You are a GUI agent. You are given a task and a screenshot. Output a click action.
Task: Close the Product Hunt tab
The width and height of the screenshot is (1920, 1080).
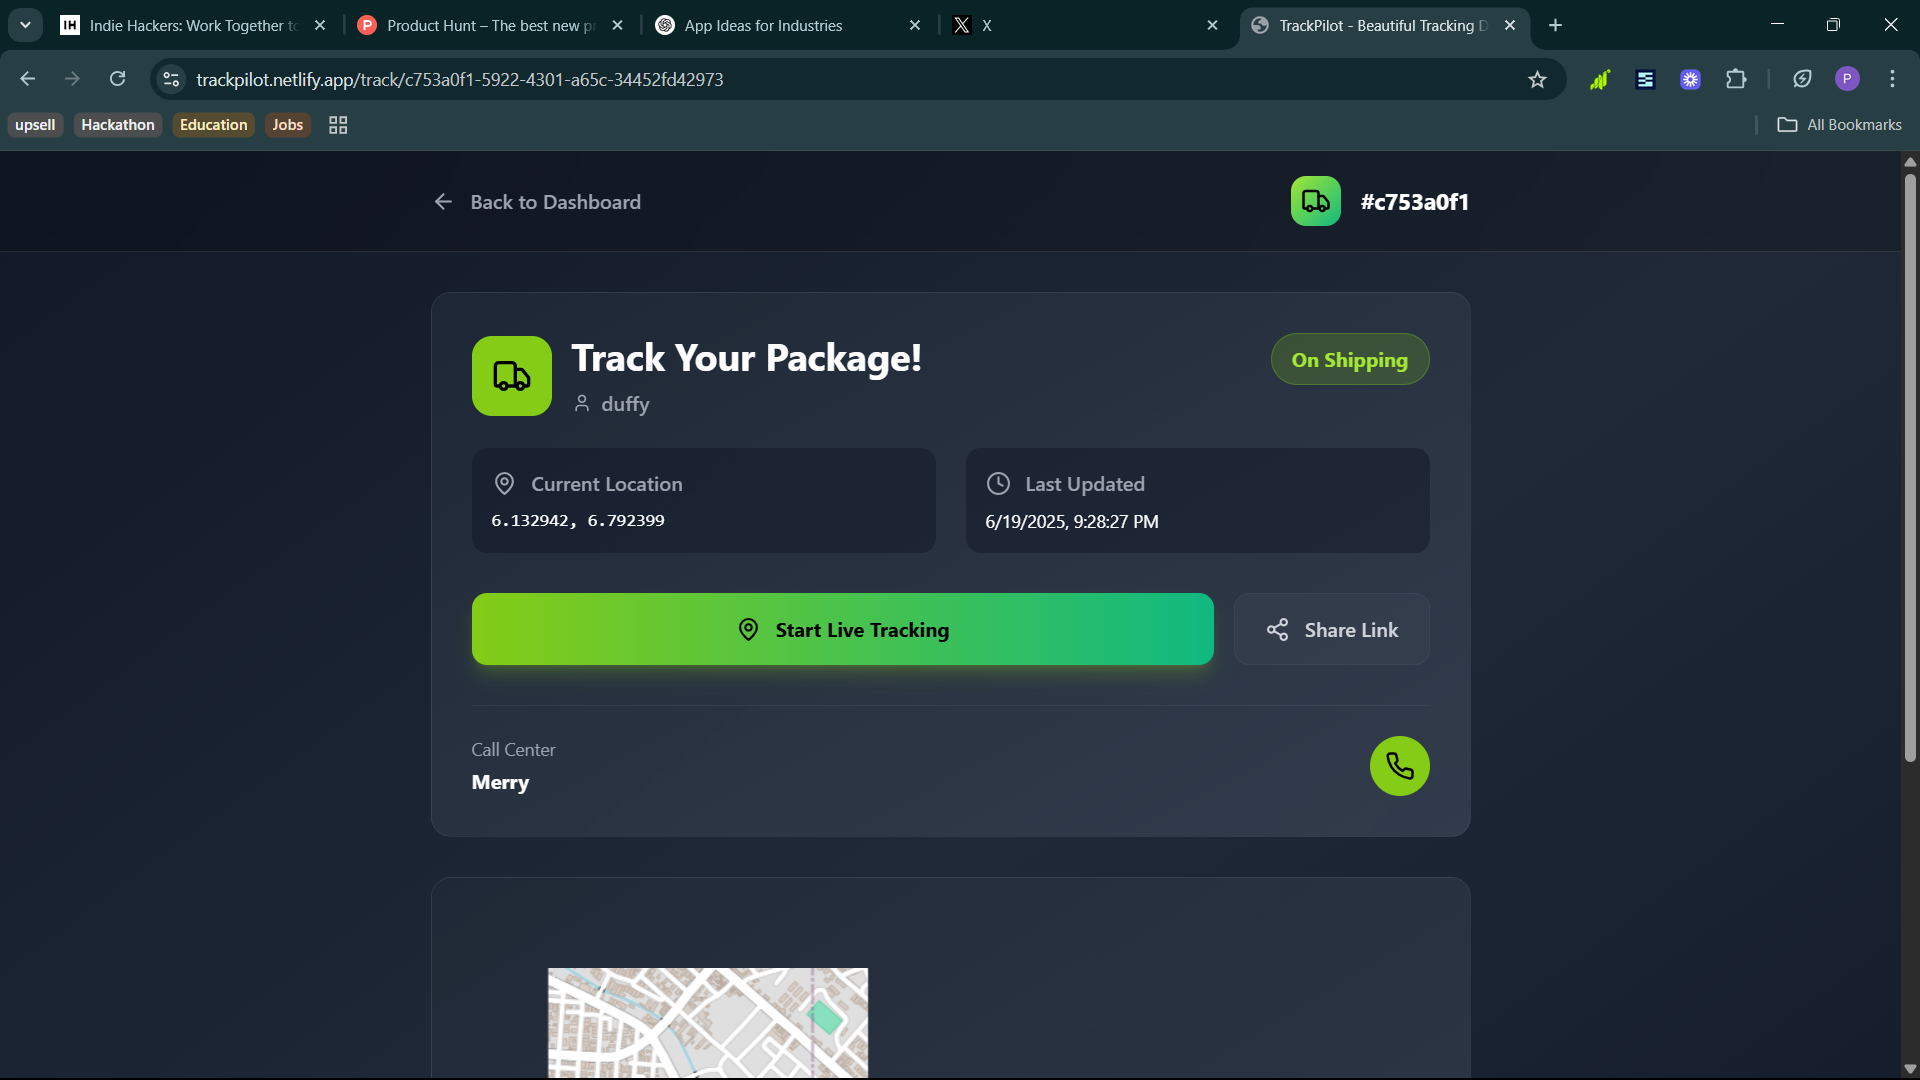pos(617,25)
